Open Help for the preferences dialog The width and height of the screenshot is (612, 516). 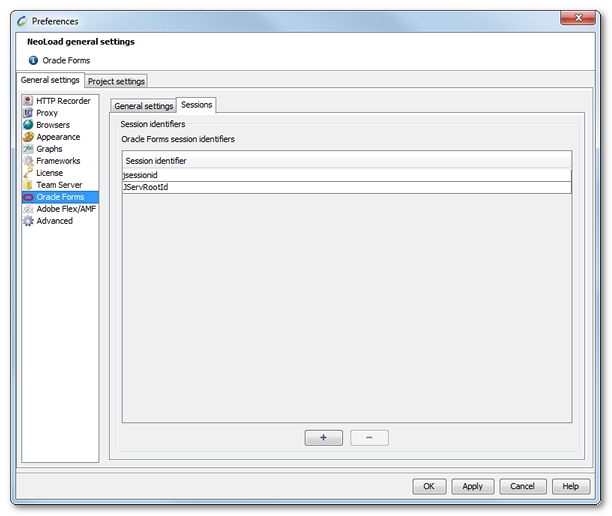(570, 486)
